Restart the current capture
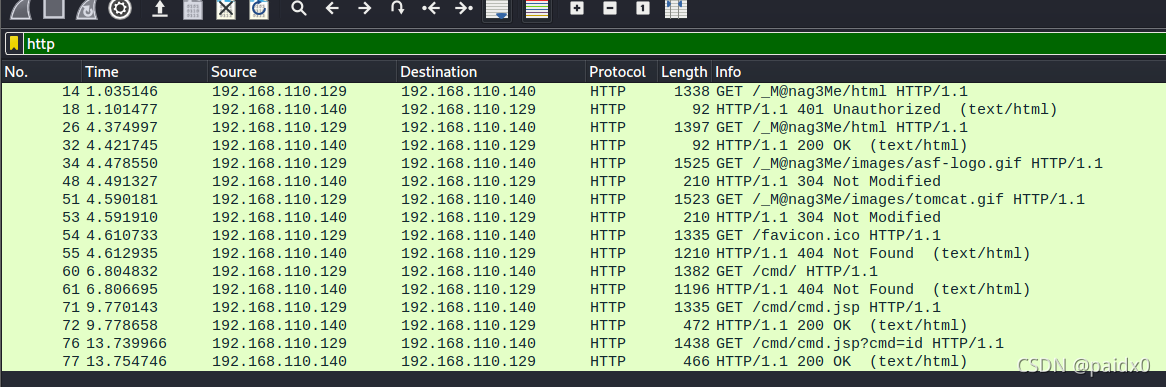Screen dimensions: 1166x387 (x=88, y=9)
